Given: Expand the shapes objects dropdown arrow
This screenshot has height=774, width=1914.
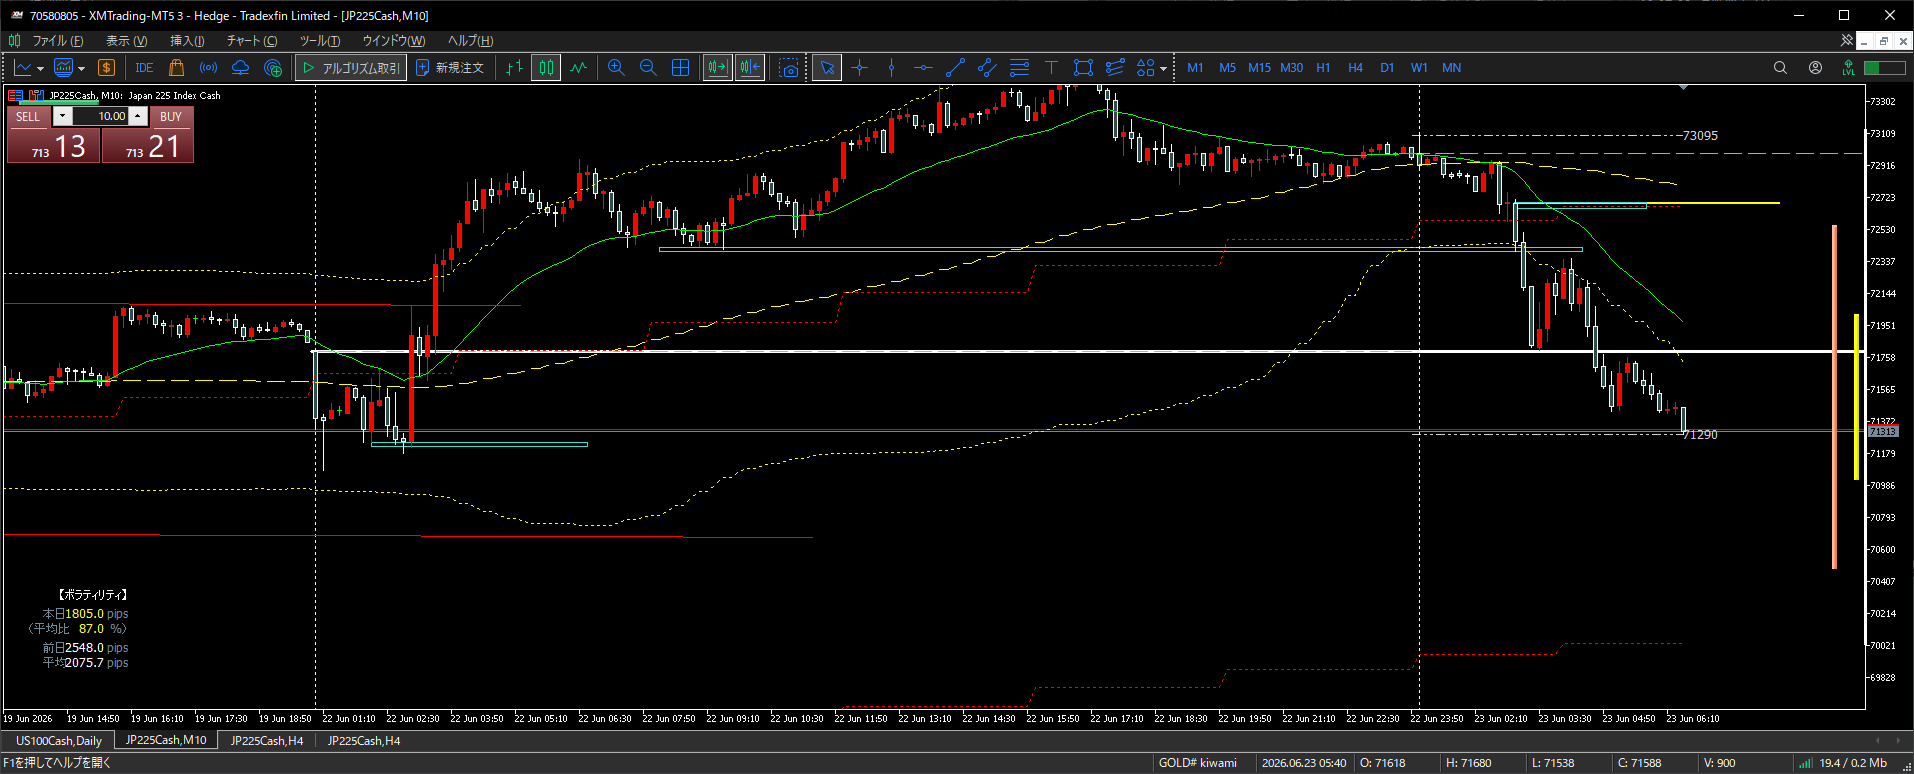Looking at the screenshot, I should click(1163, 69).
